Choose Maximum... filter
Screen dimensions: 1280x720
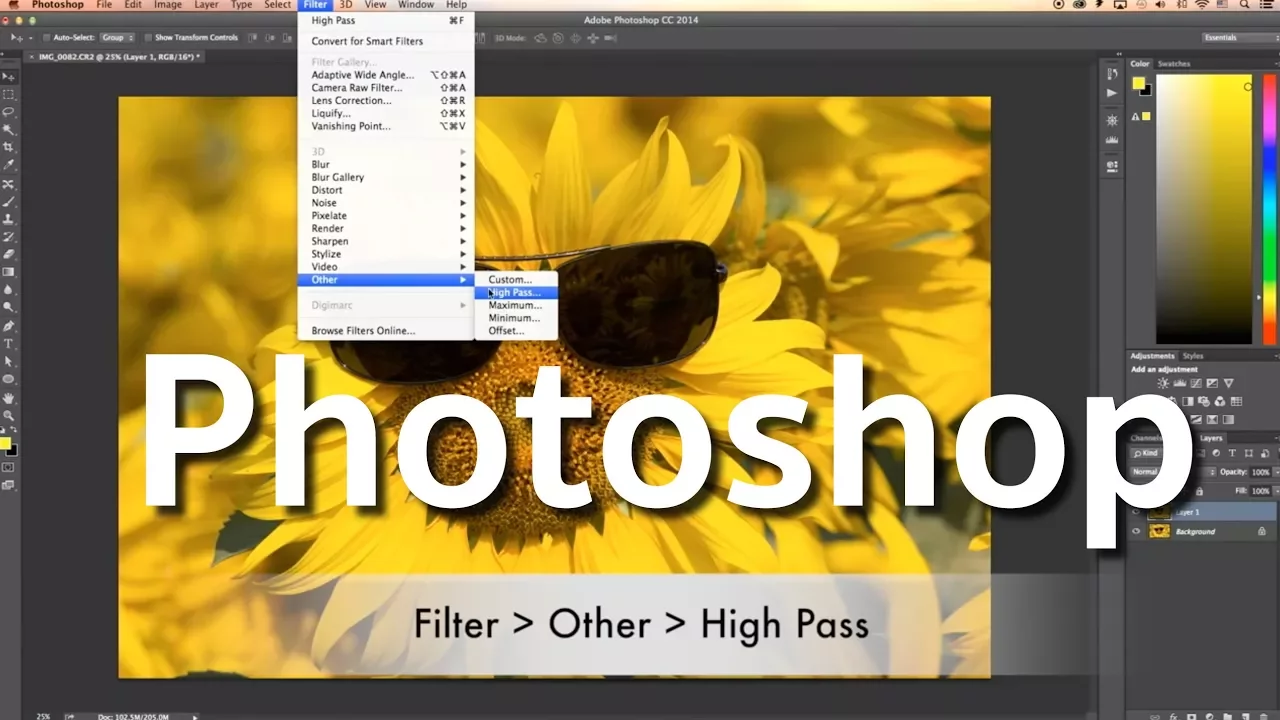pyautogui.click(x=516, y=305)
